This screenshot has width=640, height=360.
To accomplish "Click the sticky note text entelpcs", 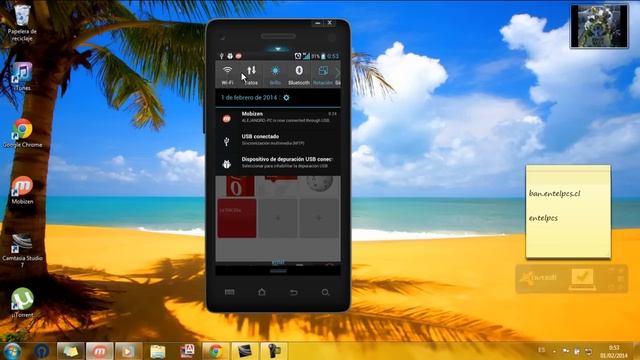I will (543, 218).
